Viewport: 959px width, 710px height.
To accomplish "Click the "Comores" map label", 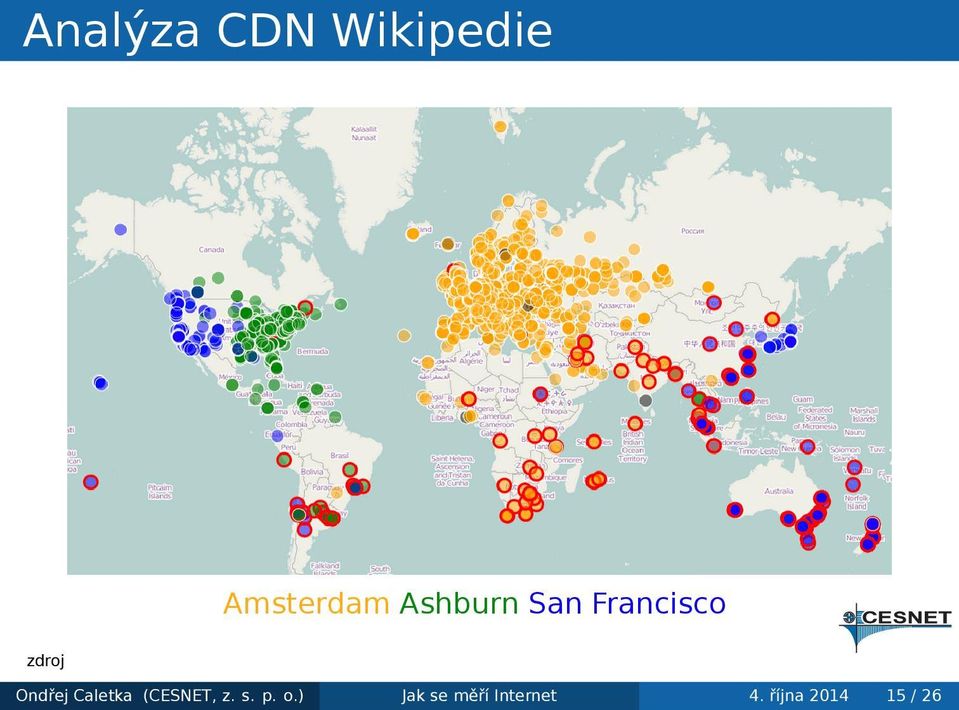I will pos(567,460).
